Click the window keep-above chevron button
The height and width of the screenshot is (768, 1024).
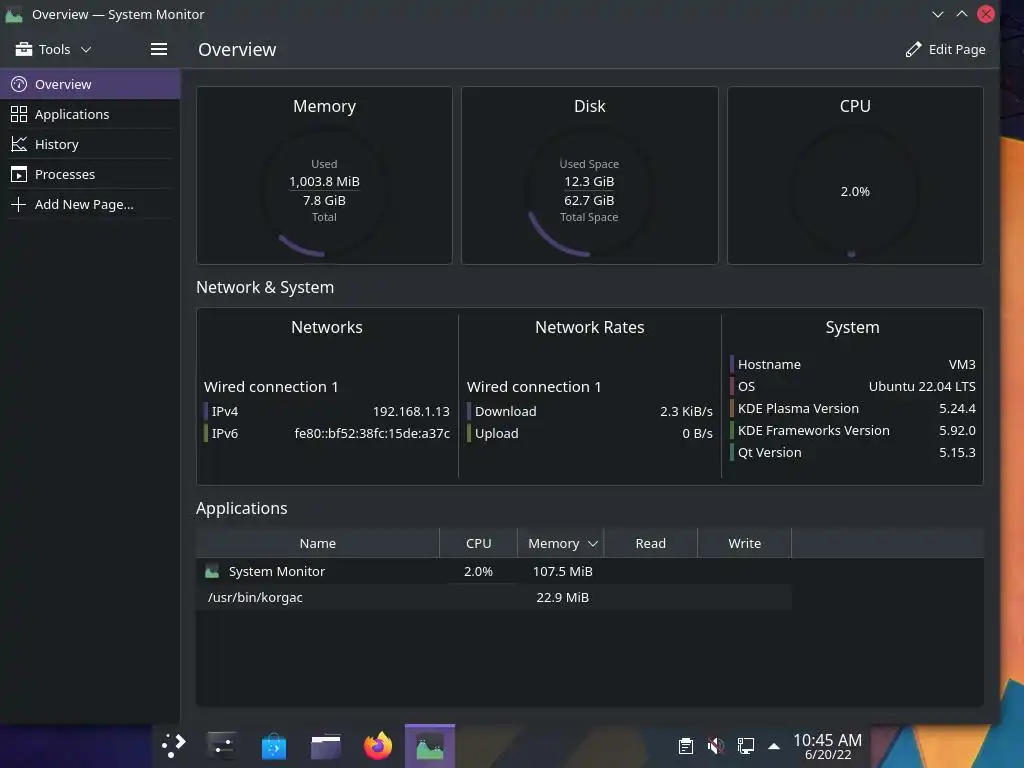coord(961,14)
